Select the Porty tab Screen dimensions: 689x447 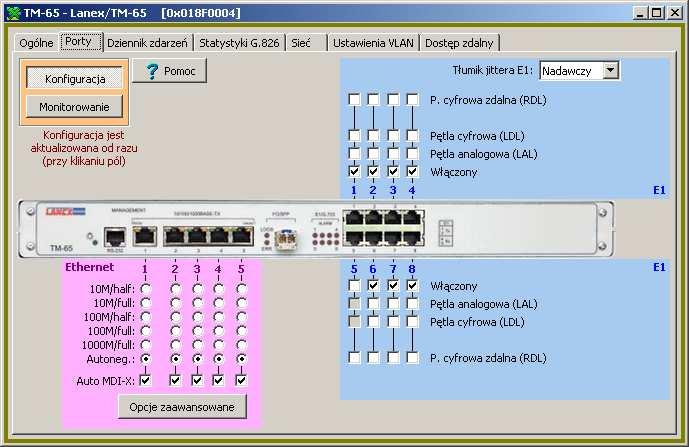tap(82, 42)
